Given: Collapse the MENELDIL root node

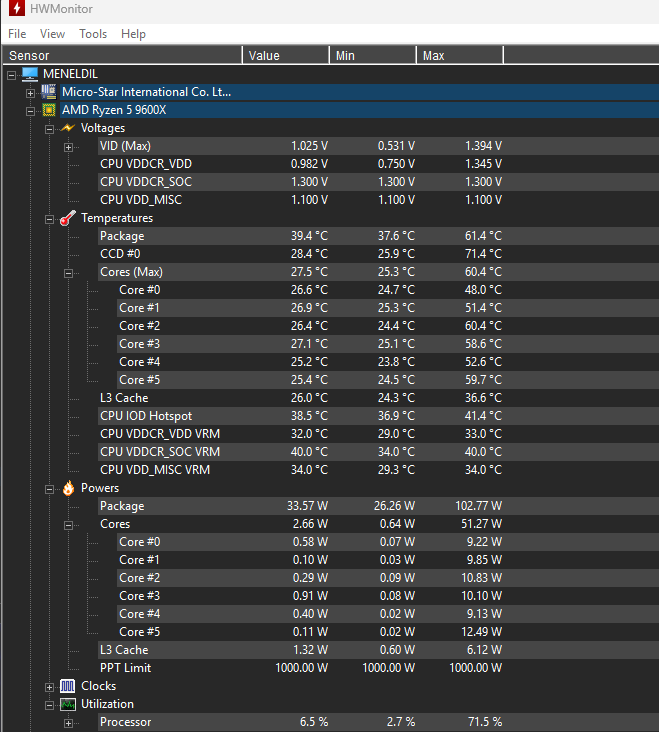Looking at the screenshot, I should point(11,75).
